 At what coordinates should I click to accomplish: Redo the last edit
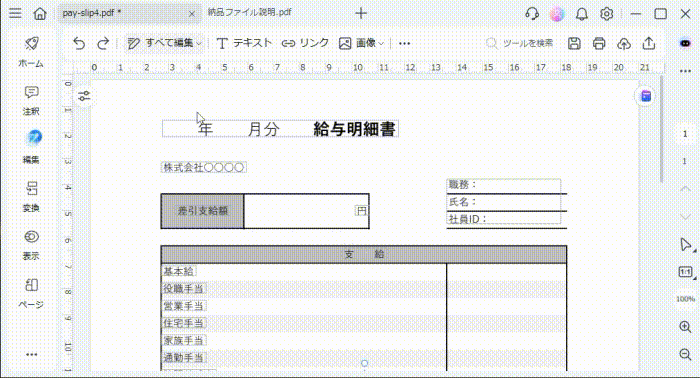(x=103, y=43)
